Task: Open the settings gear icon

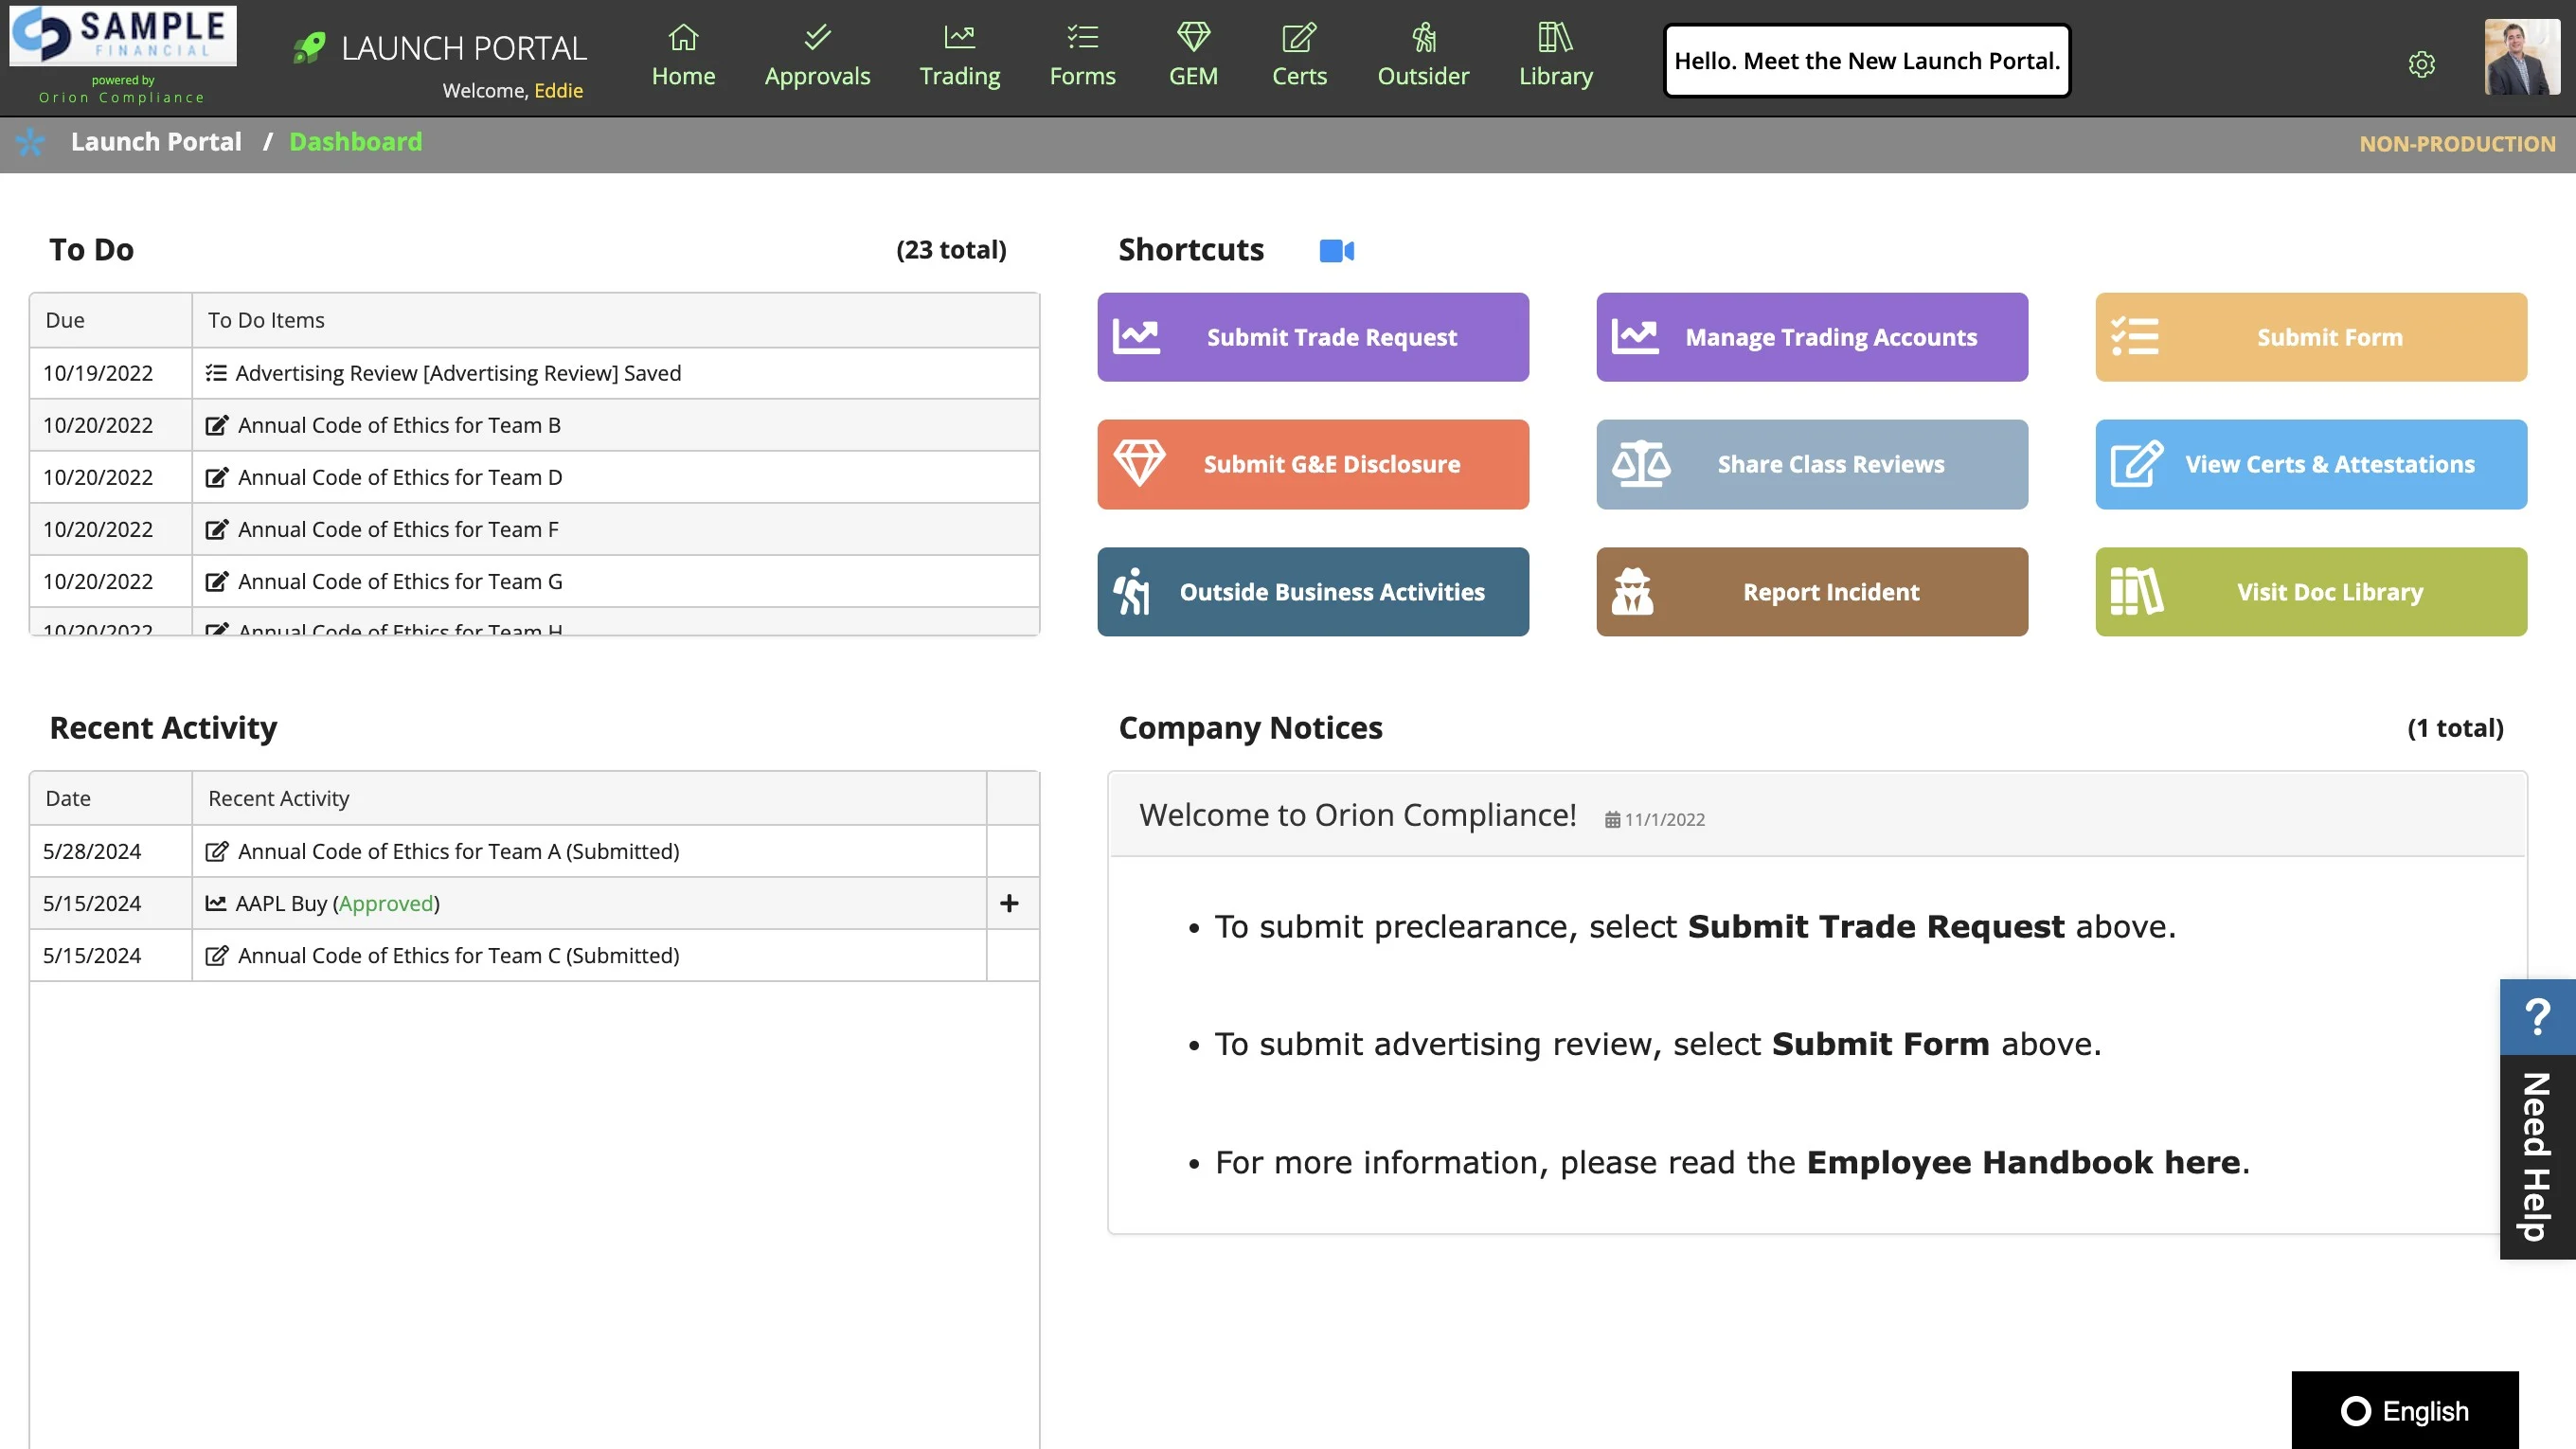Action: point(2421,64)
